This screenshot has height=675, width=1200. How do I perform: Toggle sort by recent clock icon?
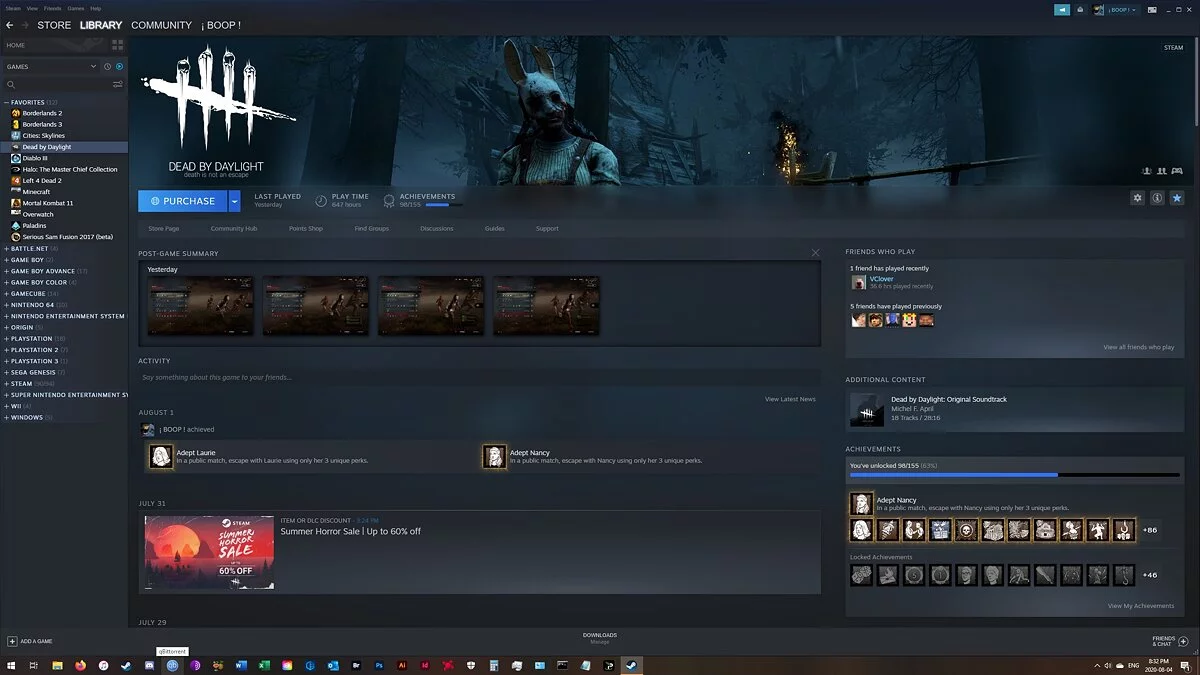click(x=108, y=66)
